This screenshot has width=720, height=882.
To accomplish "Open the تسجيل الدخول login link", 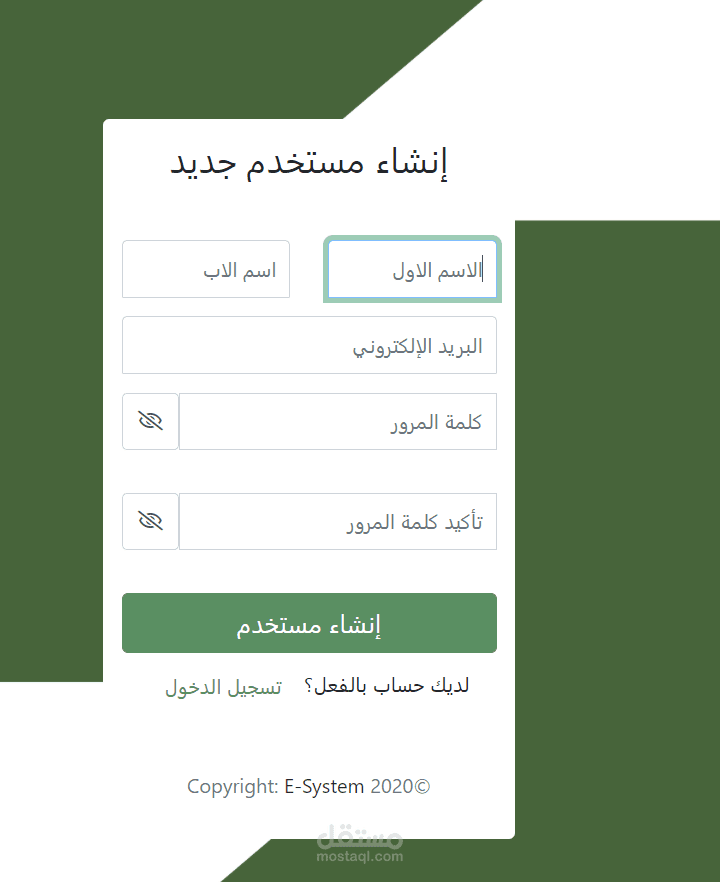I will click(x=223, y=687).
